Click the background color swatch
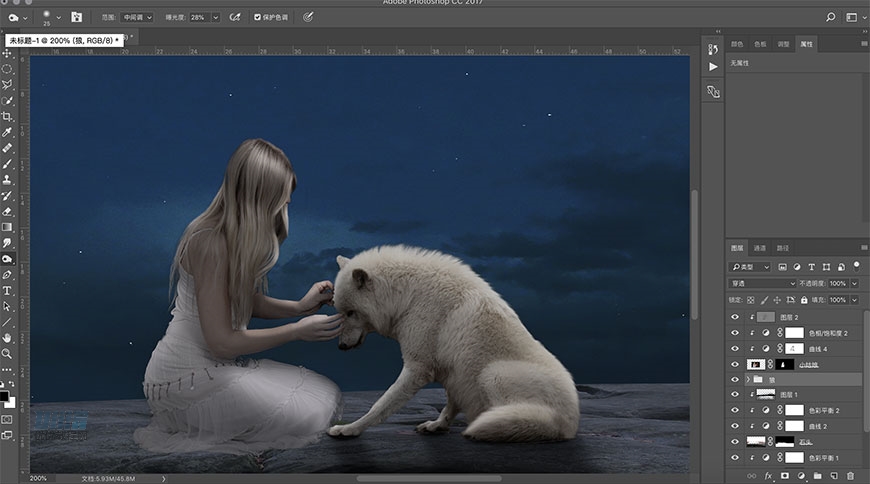870x484 pixels. click(11, 404)
